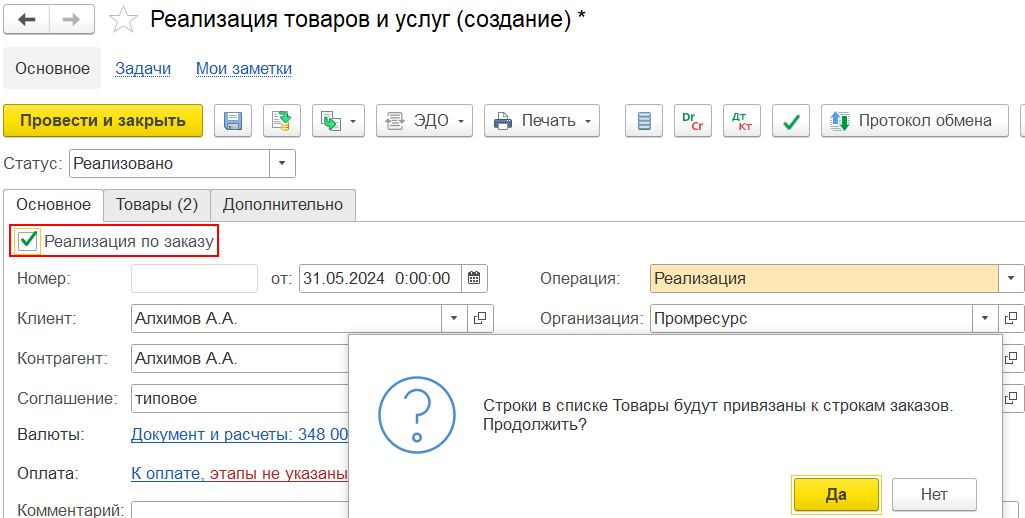Open the calendar picker for the date field

(x=475, y=278)
